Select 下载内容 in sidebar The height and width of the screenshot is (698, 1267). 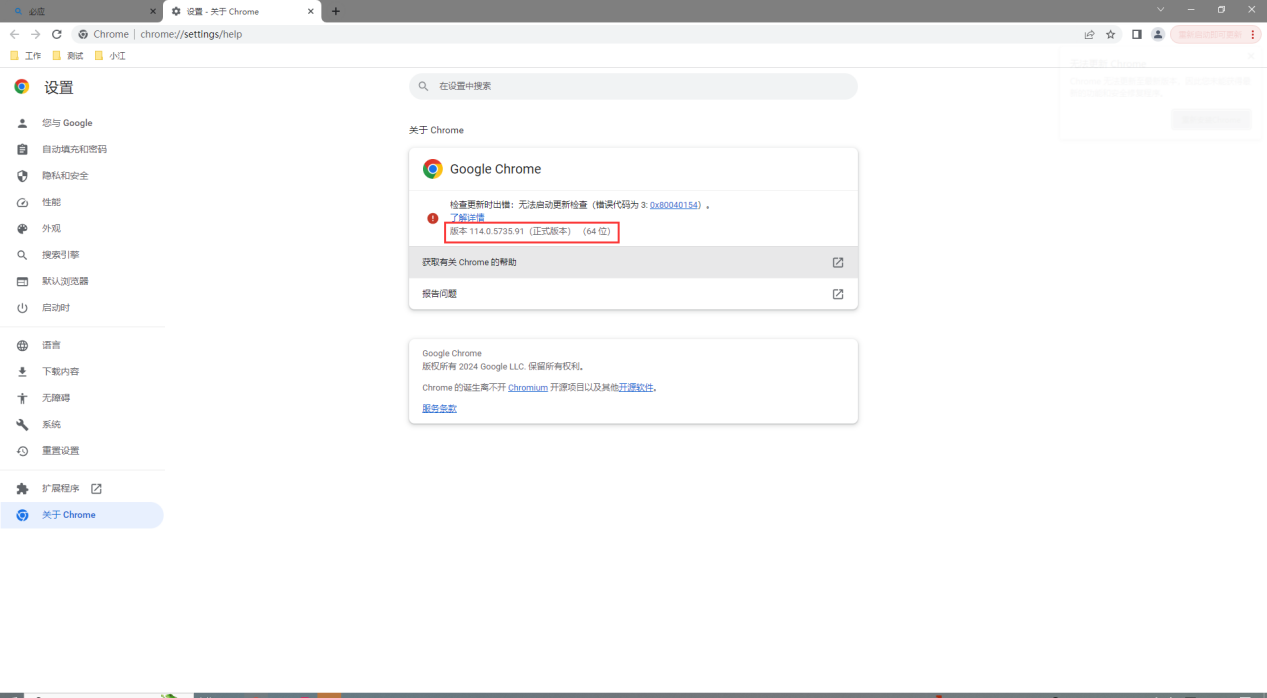(x=60, y=372)
